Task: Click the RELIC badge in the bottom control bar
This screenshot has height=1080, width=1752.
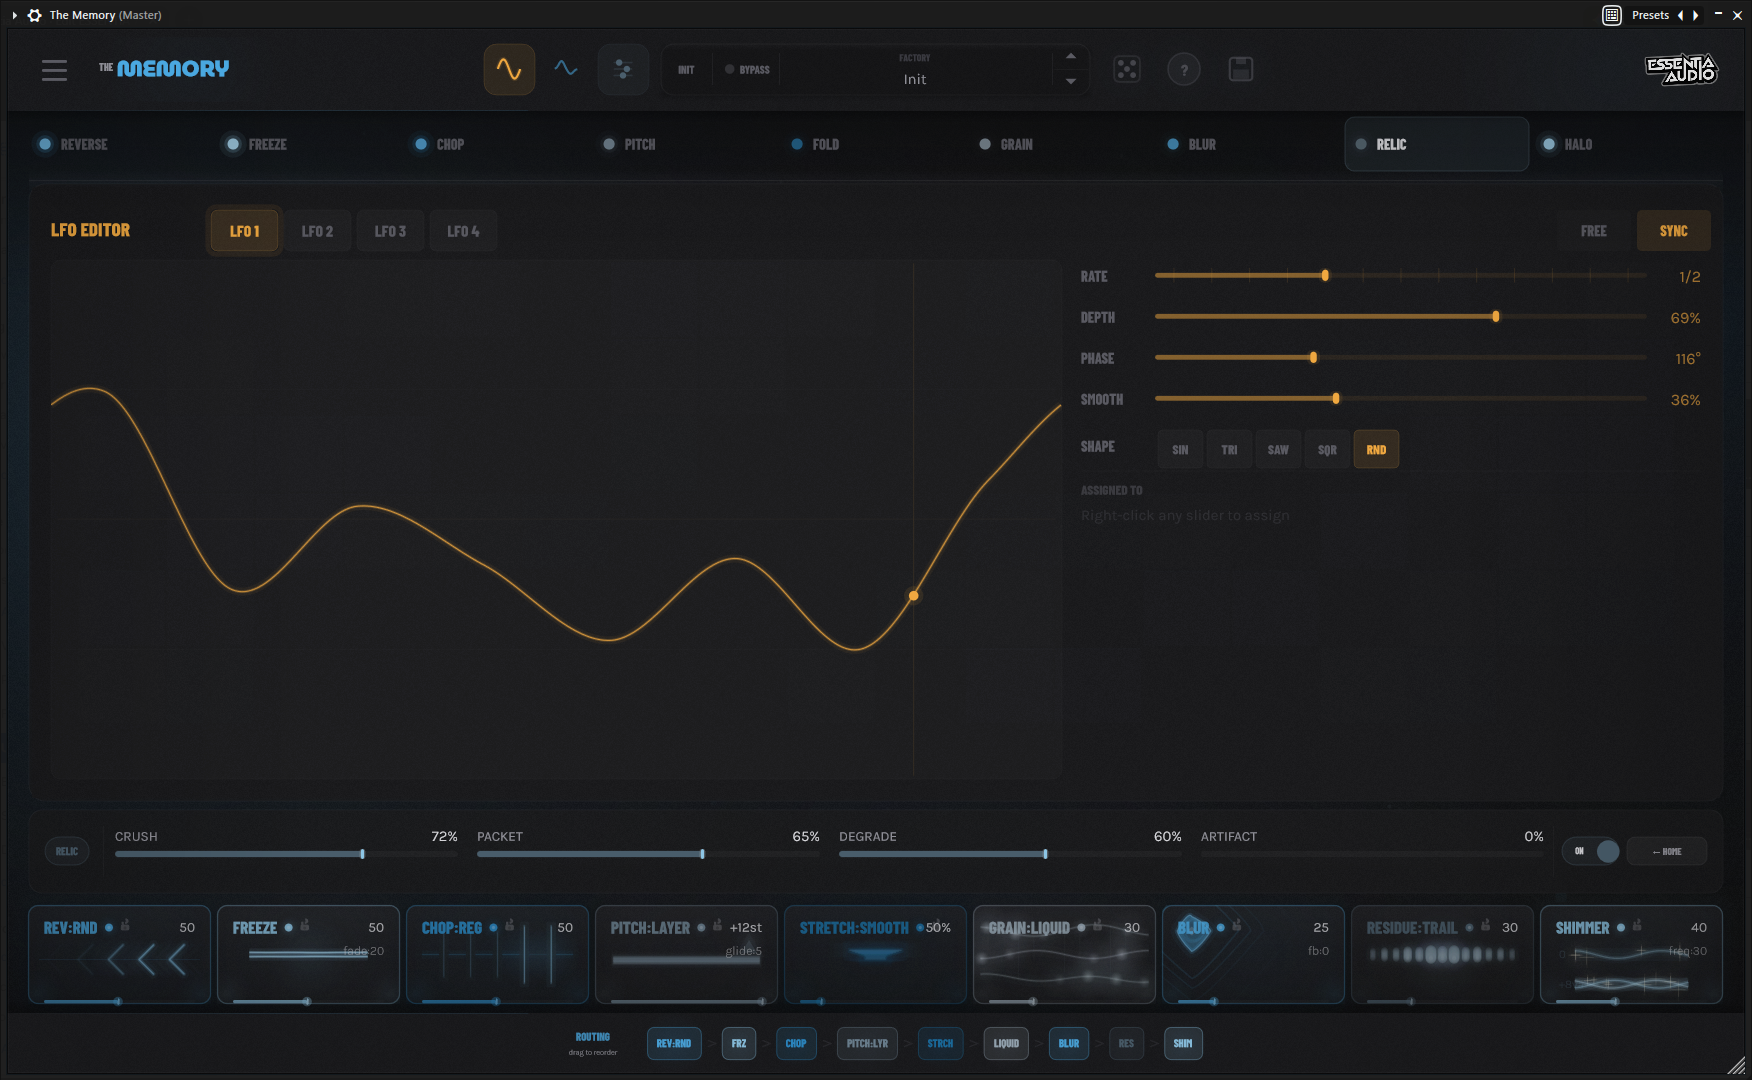Action: pos(66,851)
